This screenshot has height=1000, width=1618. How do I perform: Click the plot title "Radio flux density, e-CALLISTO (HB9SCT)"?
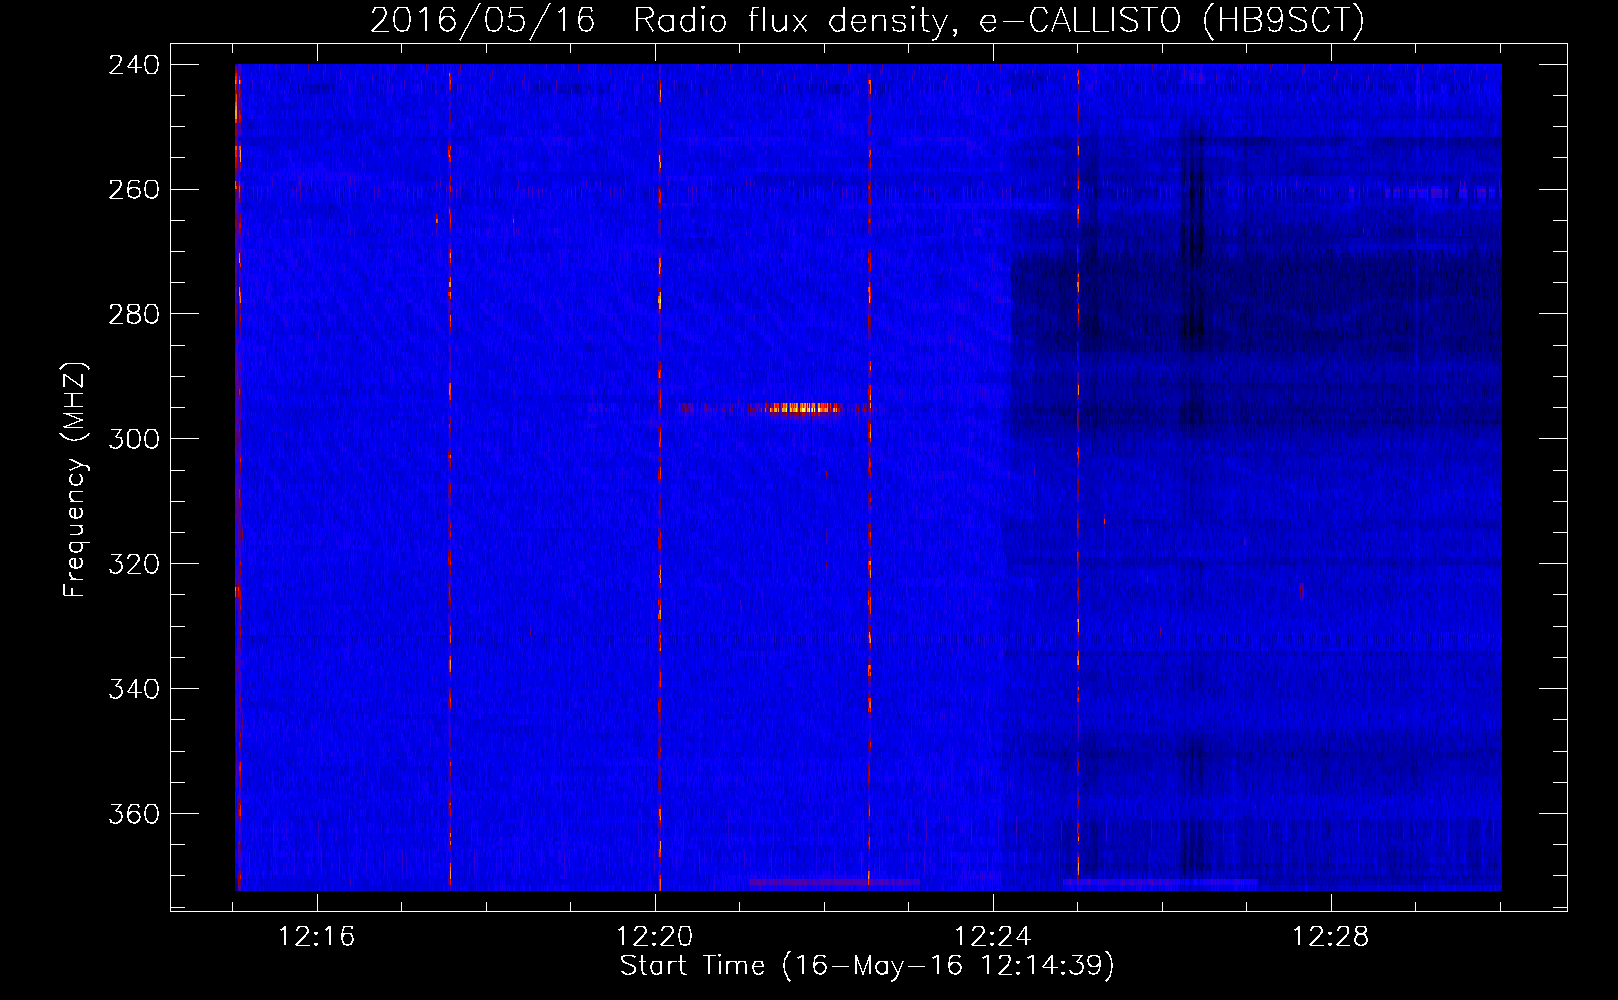click(x=998, y=20)
